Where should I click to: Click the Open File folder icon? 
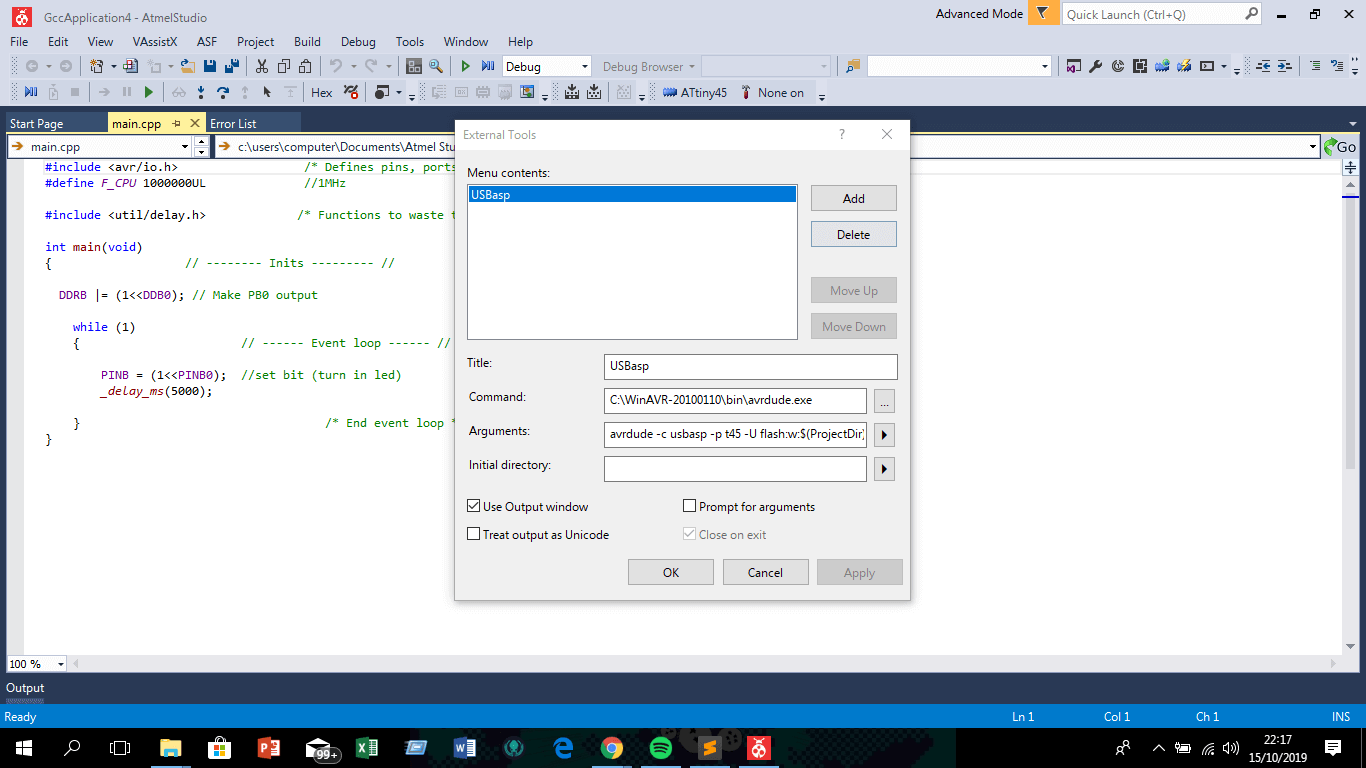187,67
